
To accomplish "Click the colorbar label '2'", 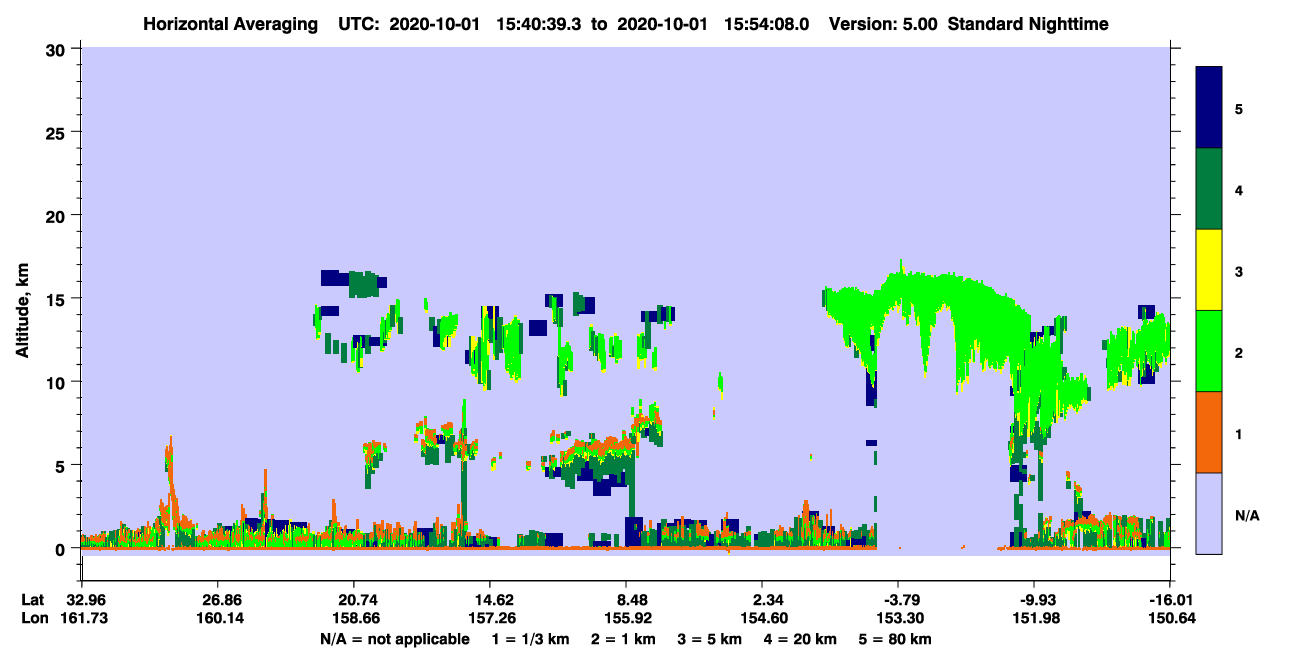I will coord(1239,351).
